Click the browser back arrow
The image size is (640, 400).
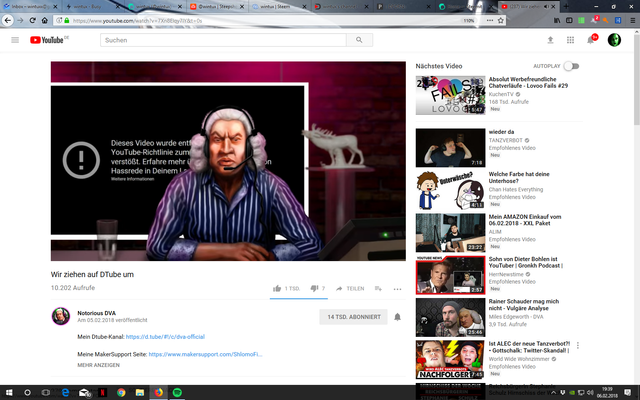coord(8,20)
